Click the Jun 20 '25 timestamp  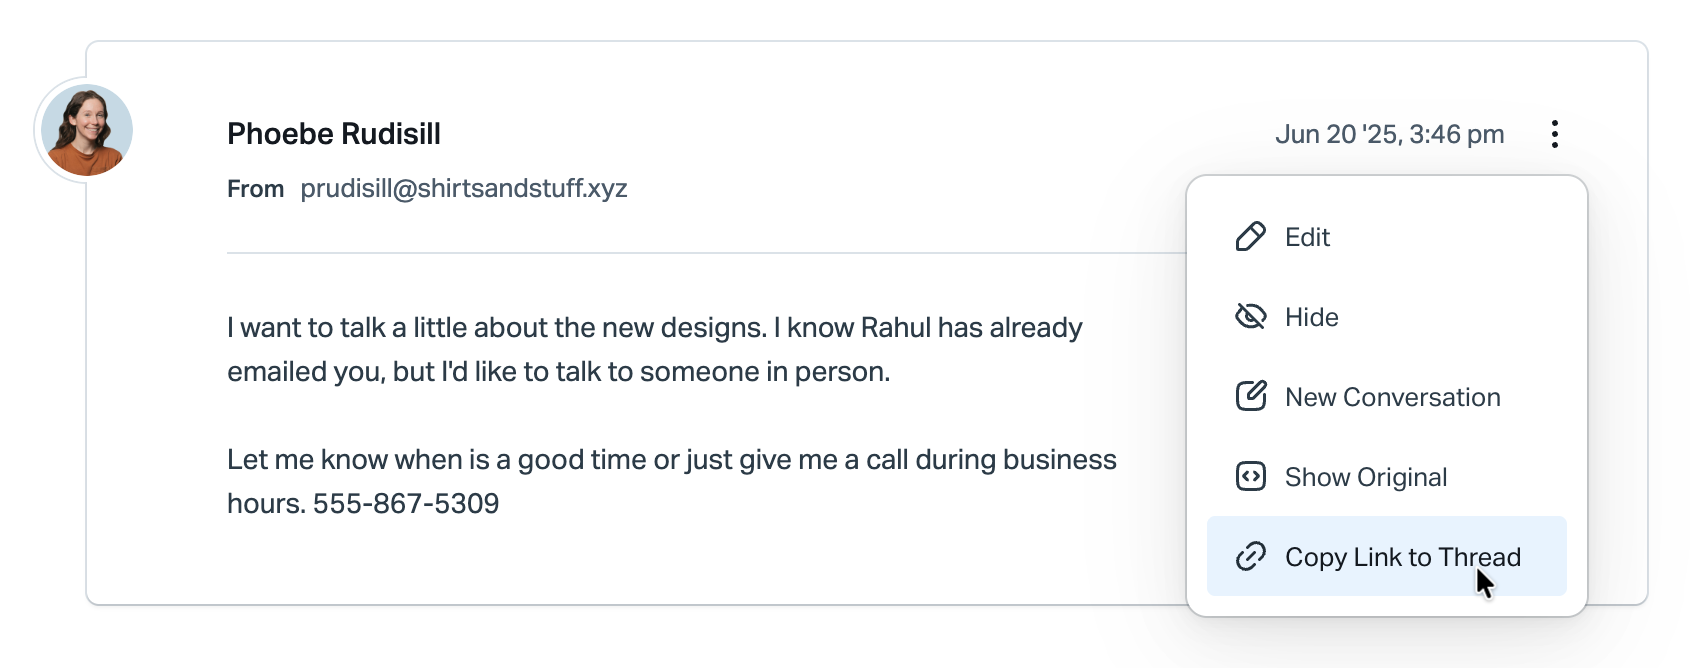[x=1389, y=134]
